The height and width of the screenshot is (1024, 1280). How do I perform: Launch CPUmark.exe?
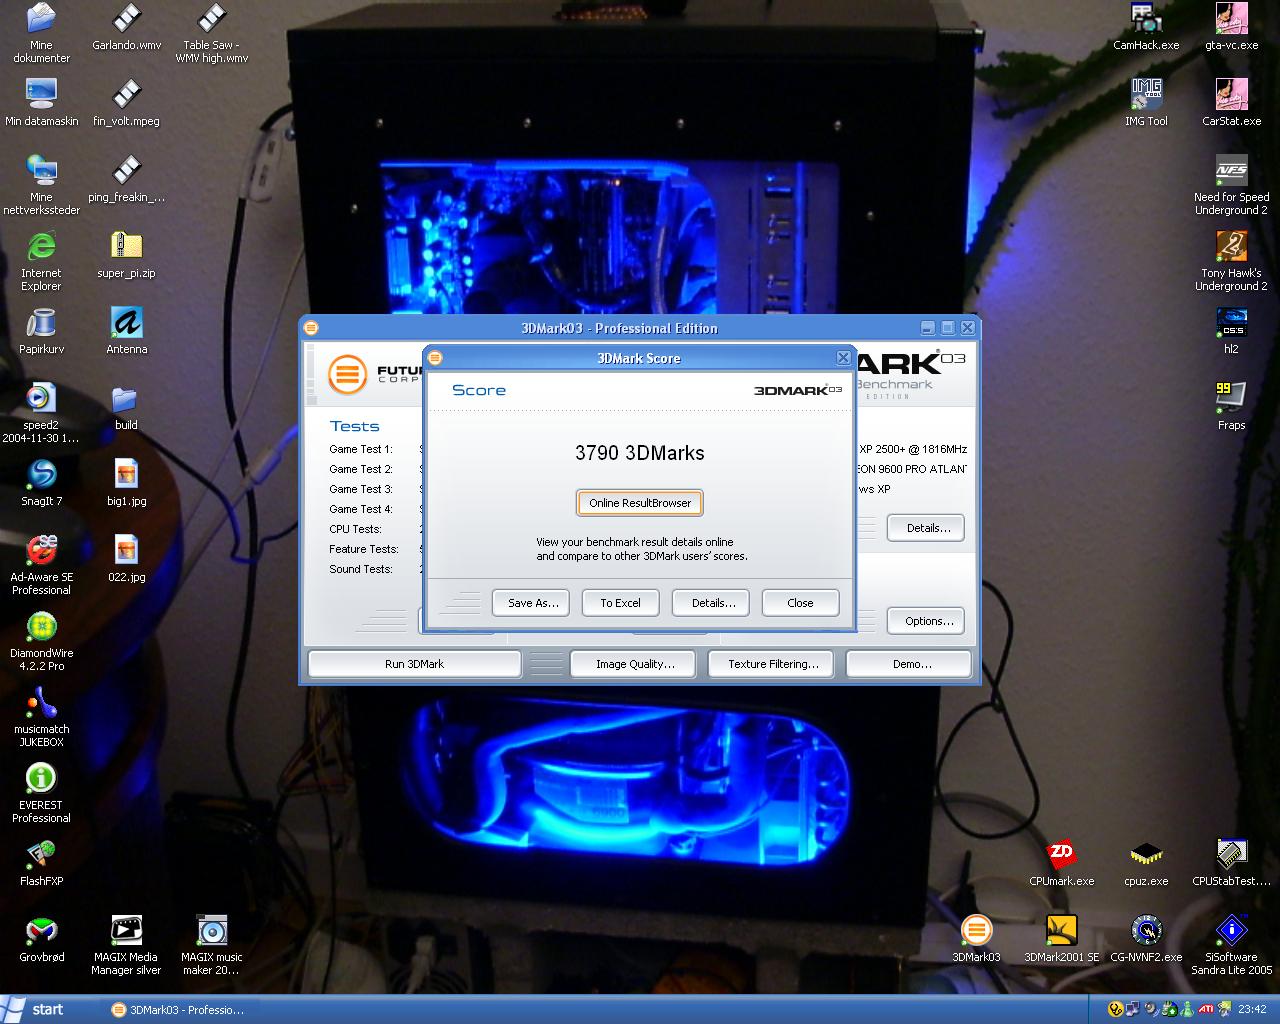[x=1061, y=855]
